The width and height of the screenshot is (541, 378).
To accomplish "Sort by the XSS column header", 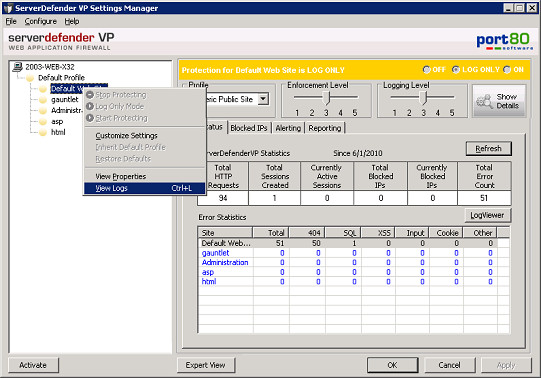I will tap(378, 233).
